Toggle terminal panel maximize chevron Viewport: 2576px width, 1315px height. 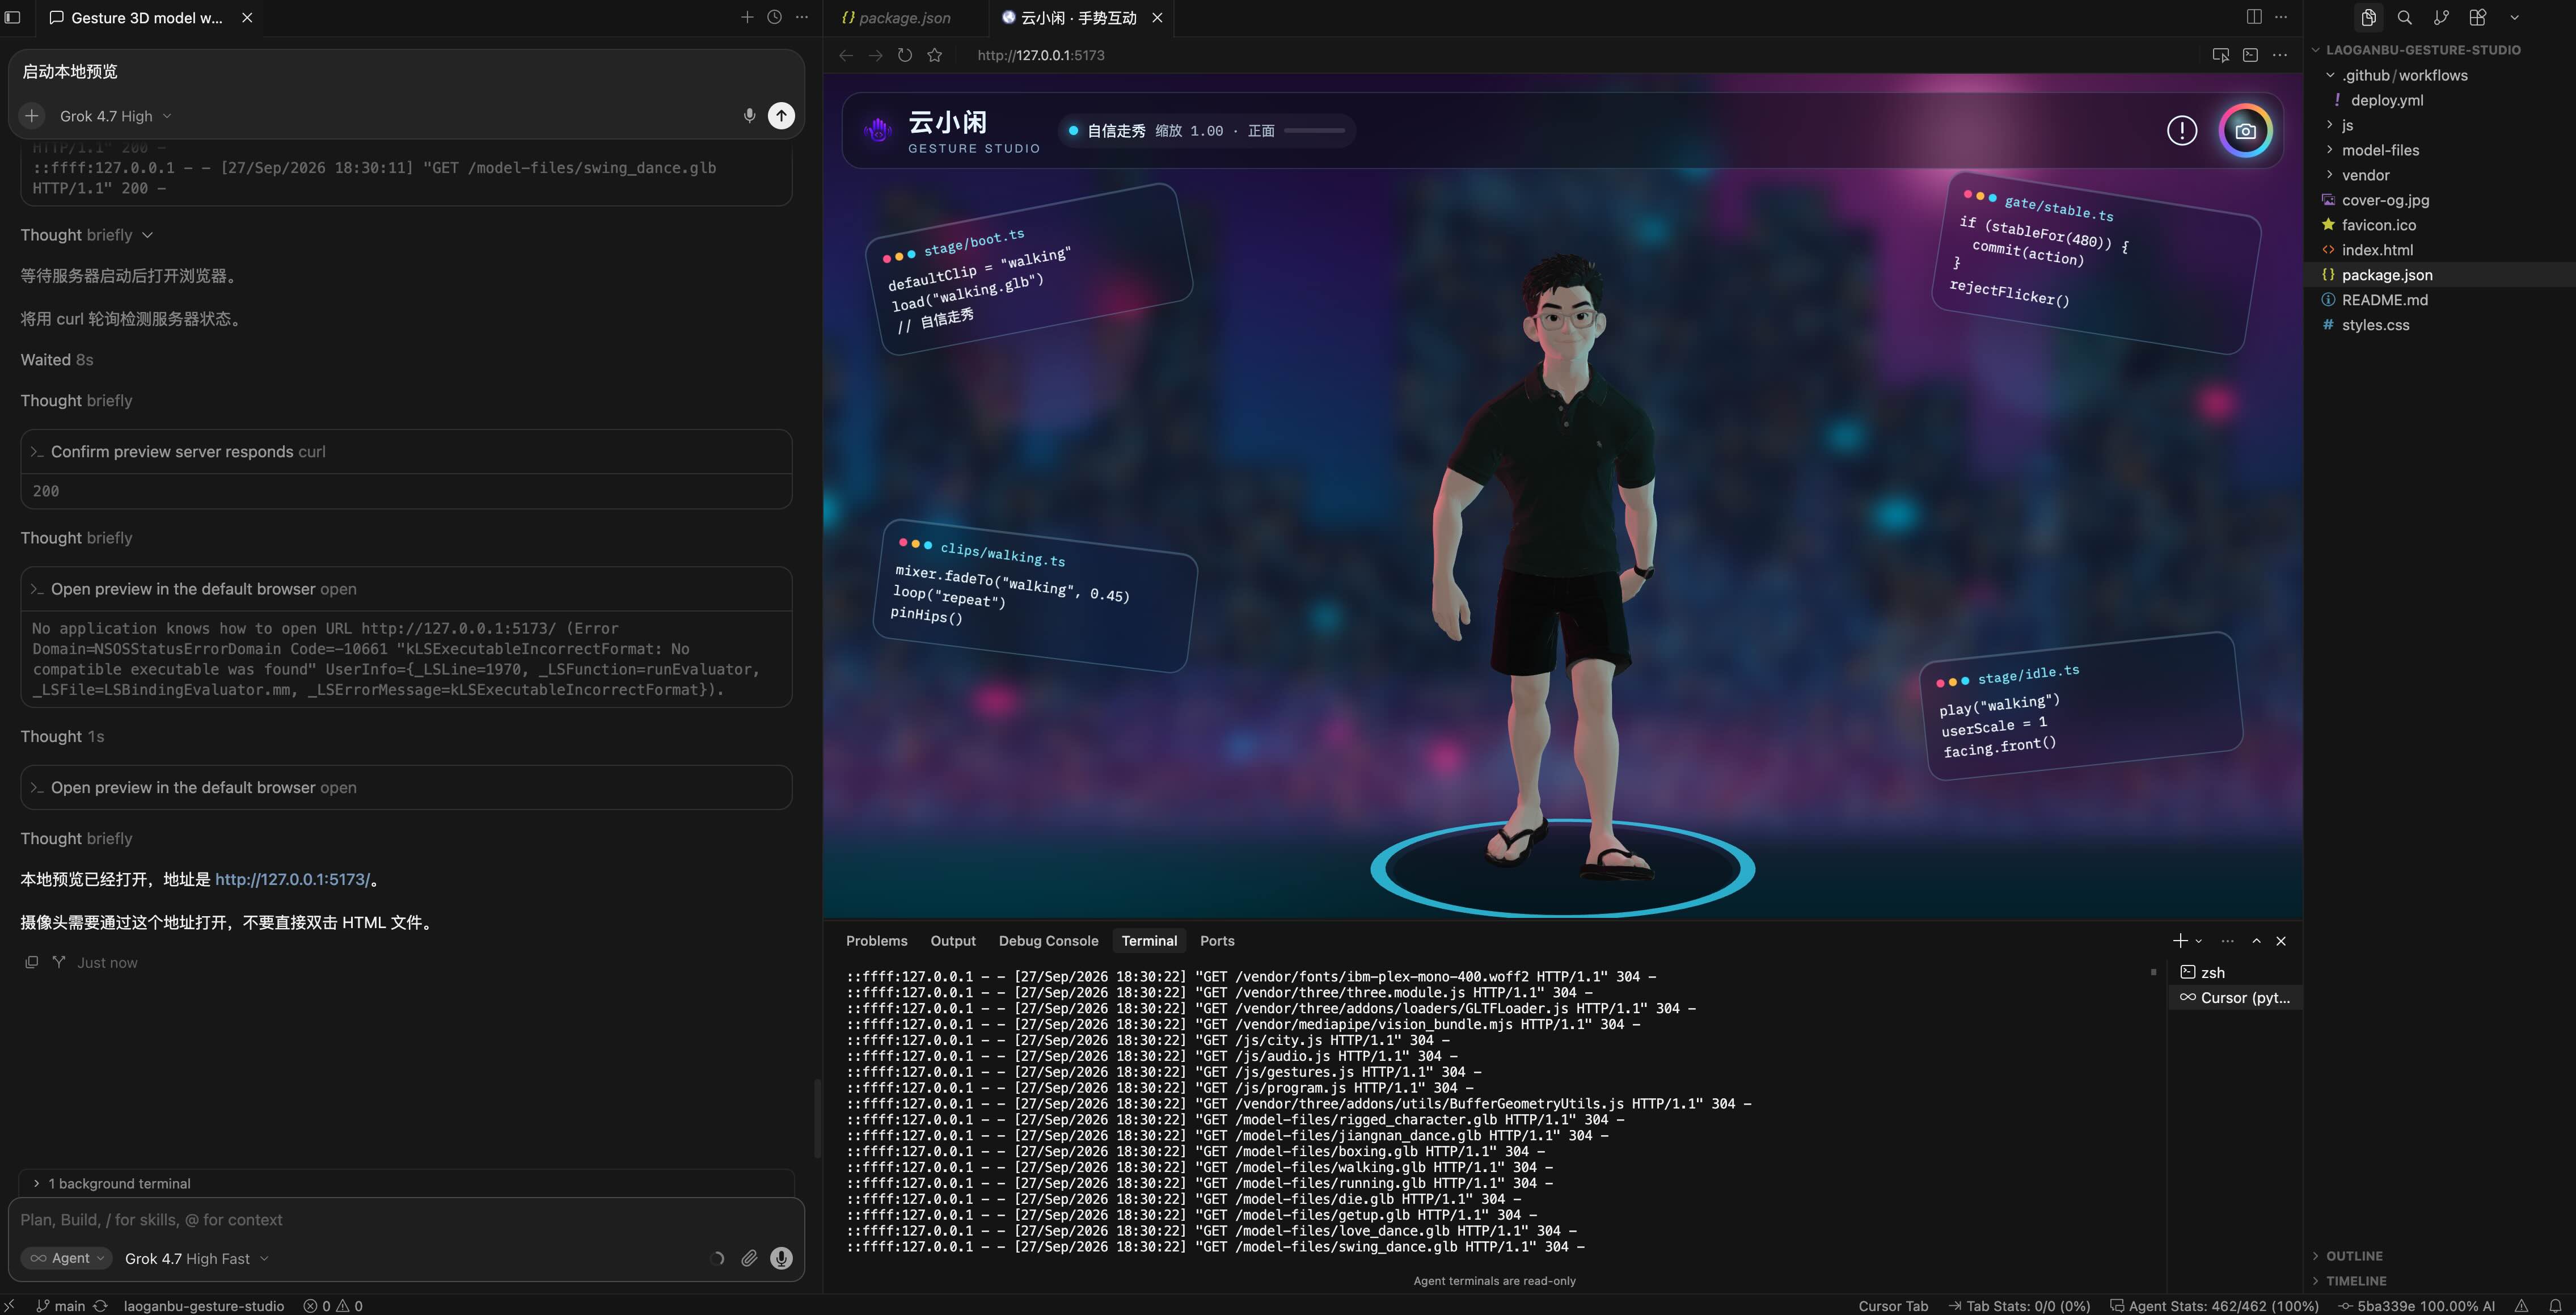[x=2256, y=941]
